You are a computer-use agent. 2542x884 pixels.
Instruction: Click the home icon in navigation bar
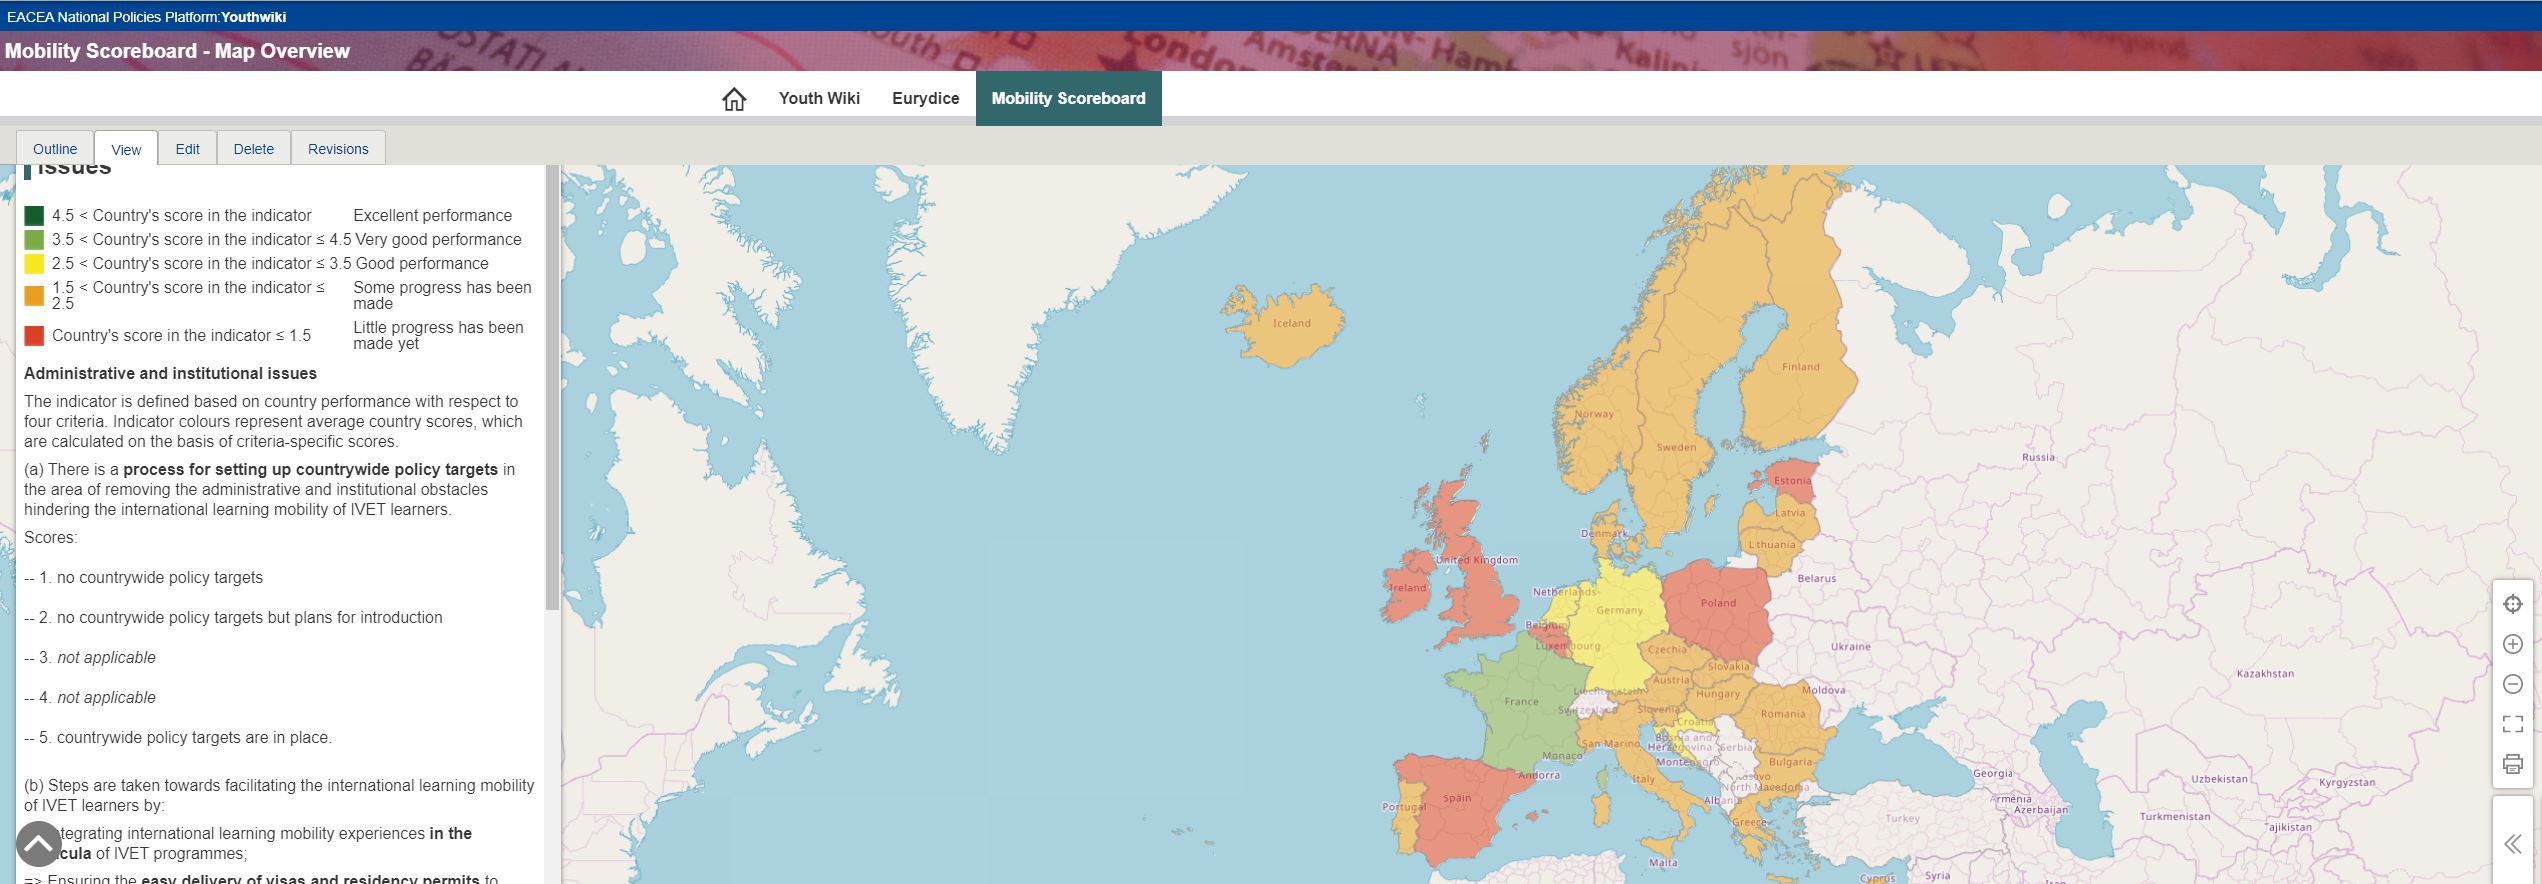[x=734, y=99]
